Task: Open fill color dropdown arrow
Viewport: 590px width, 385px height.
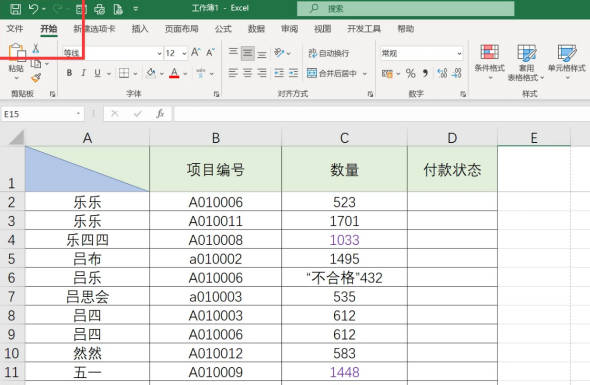Action: tap(161, 74)
